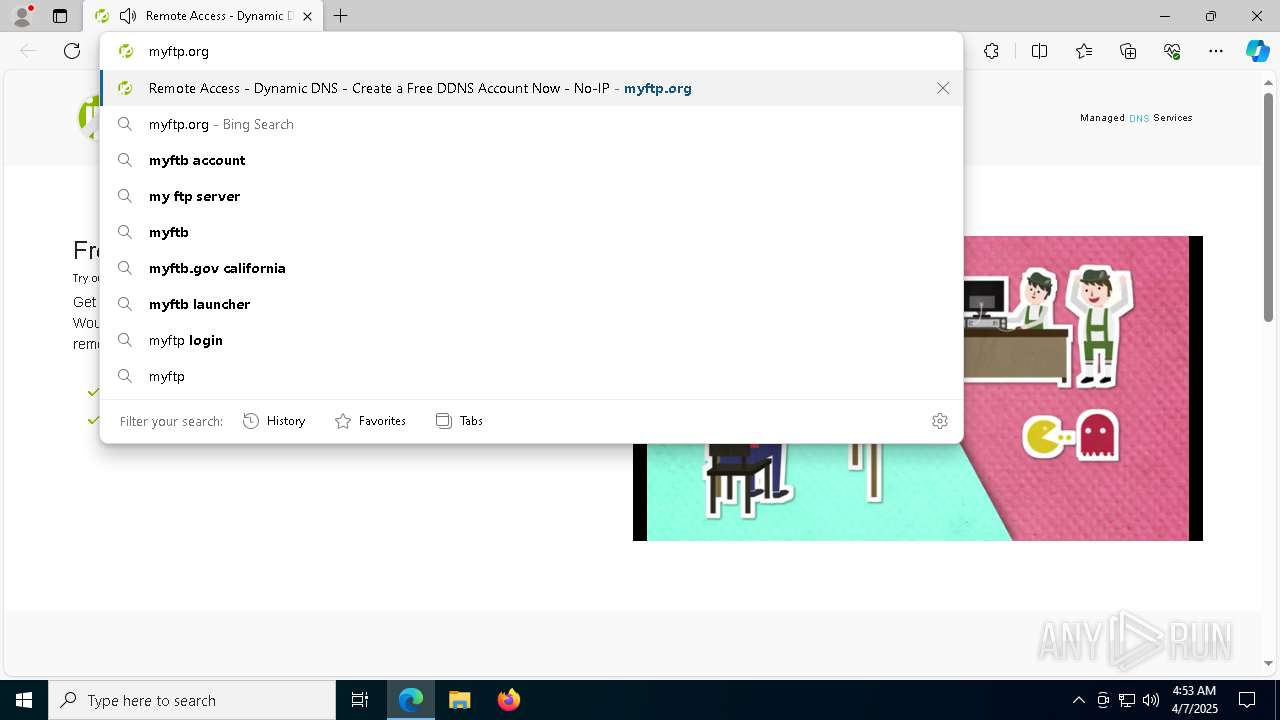The image size is (1280, 720).
Task: Select 'myftp.org - Bing Search' suggestion
Action: click(531, 124)
